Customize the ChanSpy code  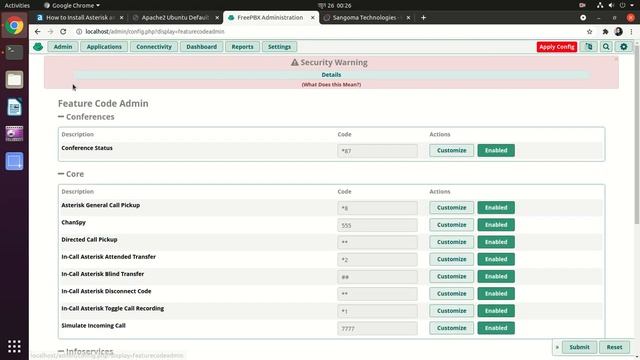[451, 225]
